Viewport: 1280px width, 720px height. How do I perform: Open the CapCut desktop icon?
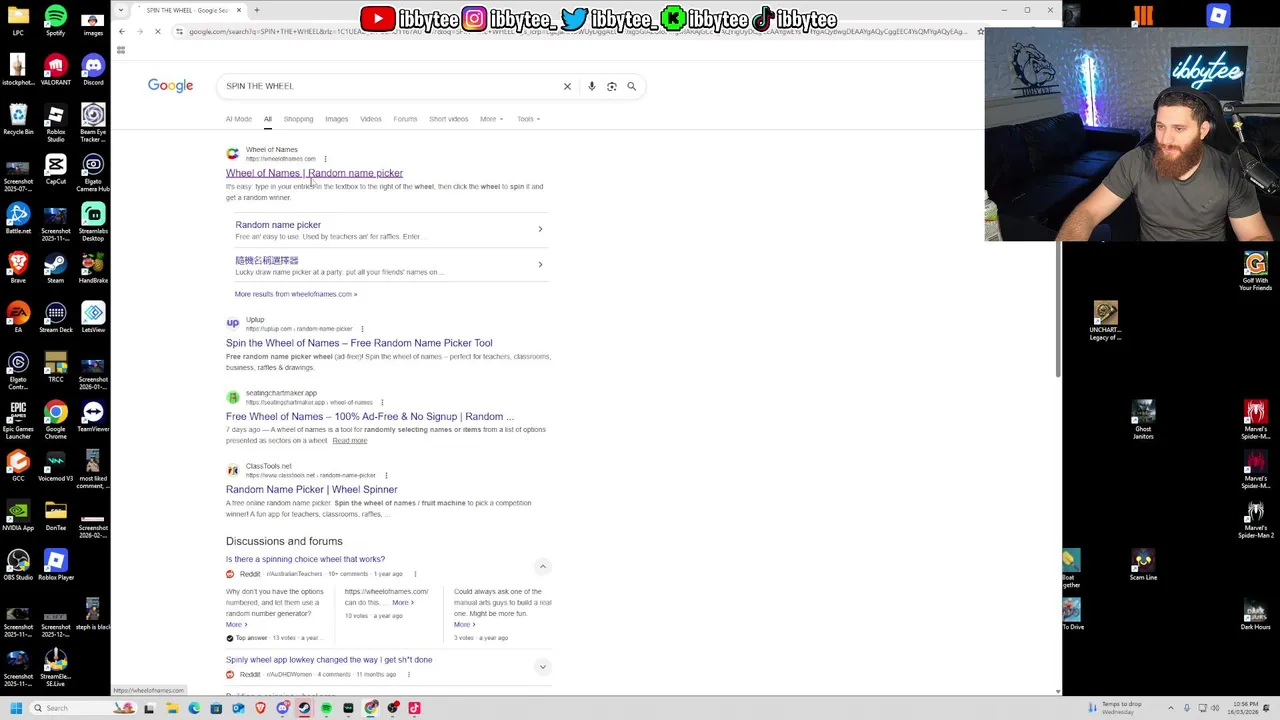click(x=56, y=168)
